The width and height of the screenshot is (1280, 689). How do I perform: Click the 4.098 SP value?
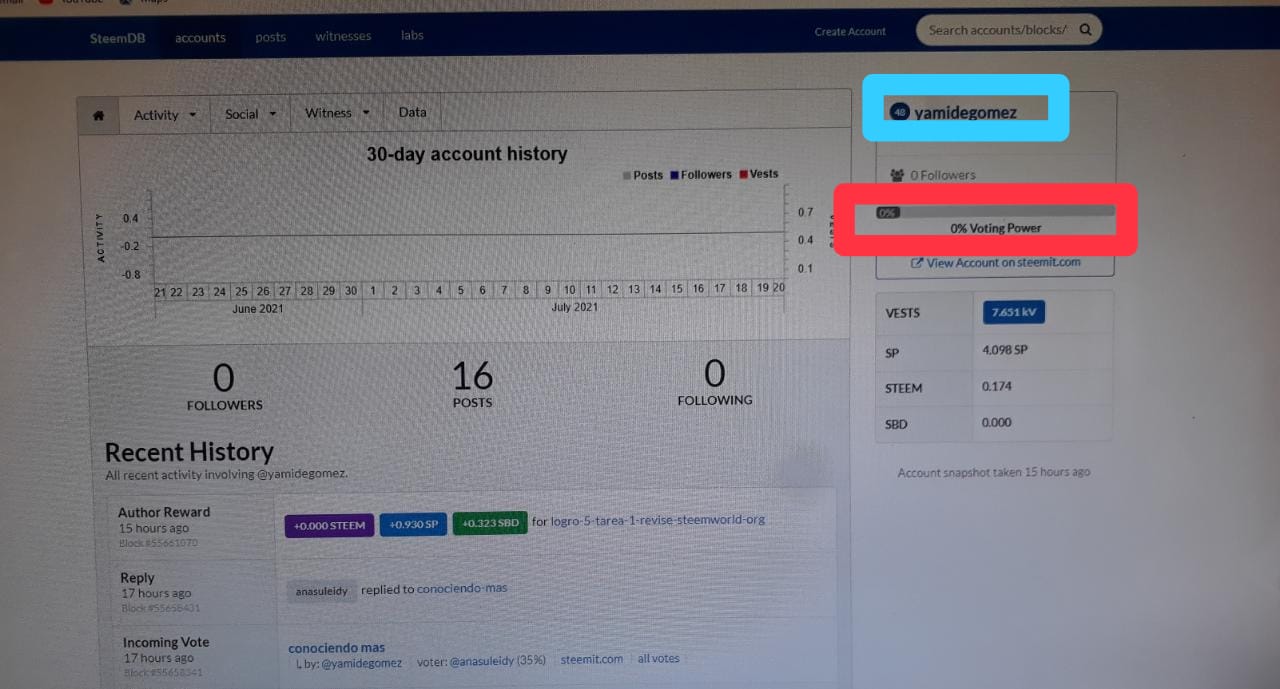click(1005, 350)
